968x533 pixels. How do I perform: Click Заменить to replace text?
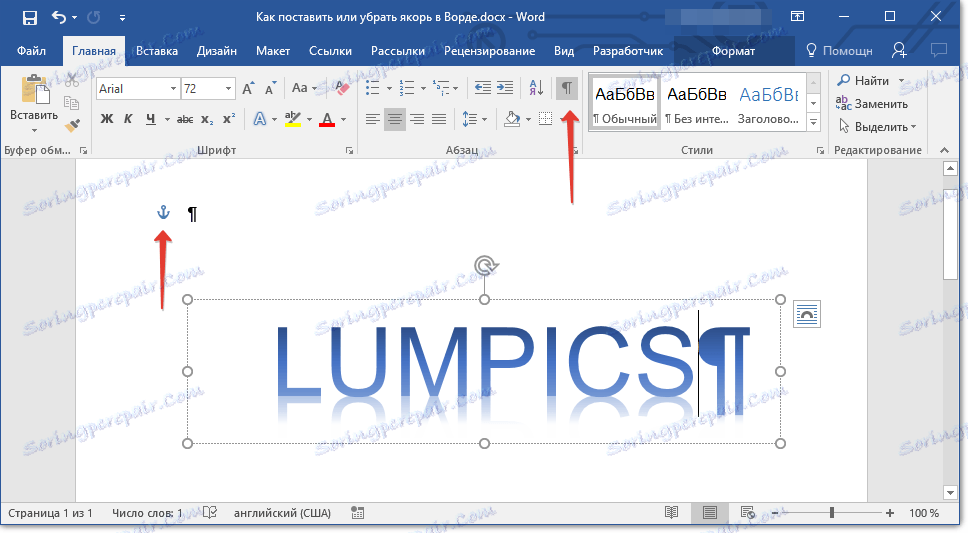coord(872,104)
